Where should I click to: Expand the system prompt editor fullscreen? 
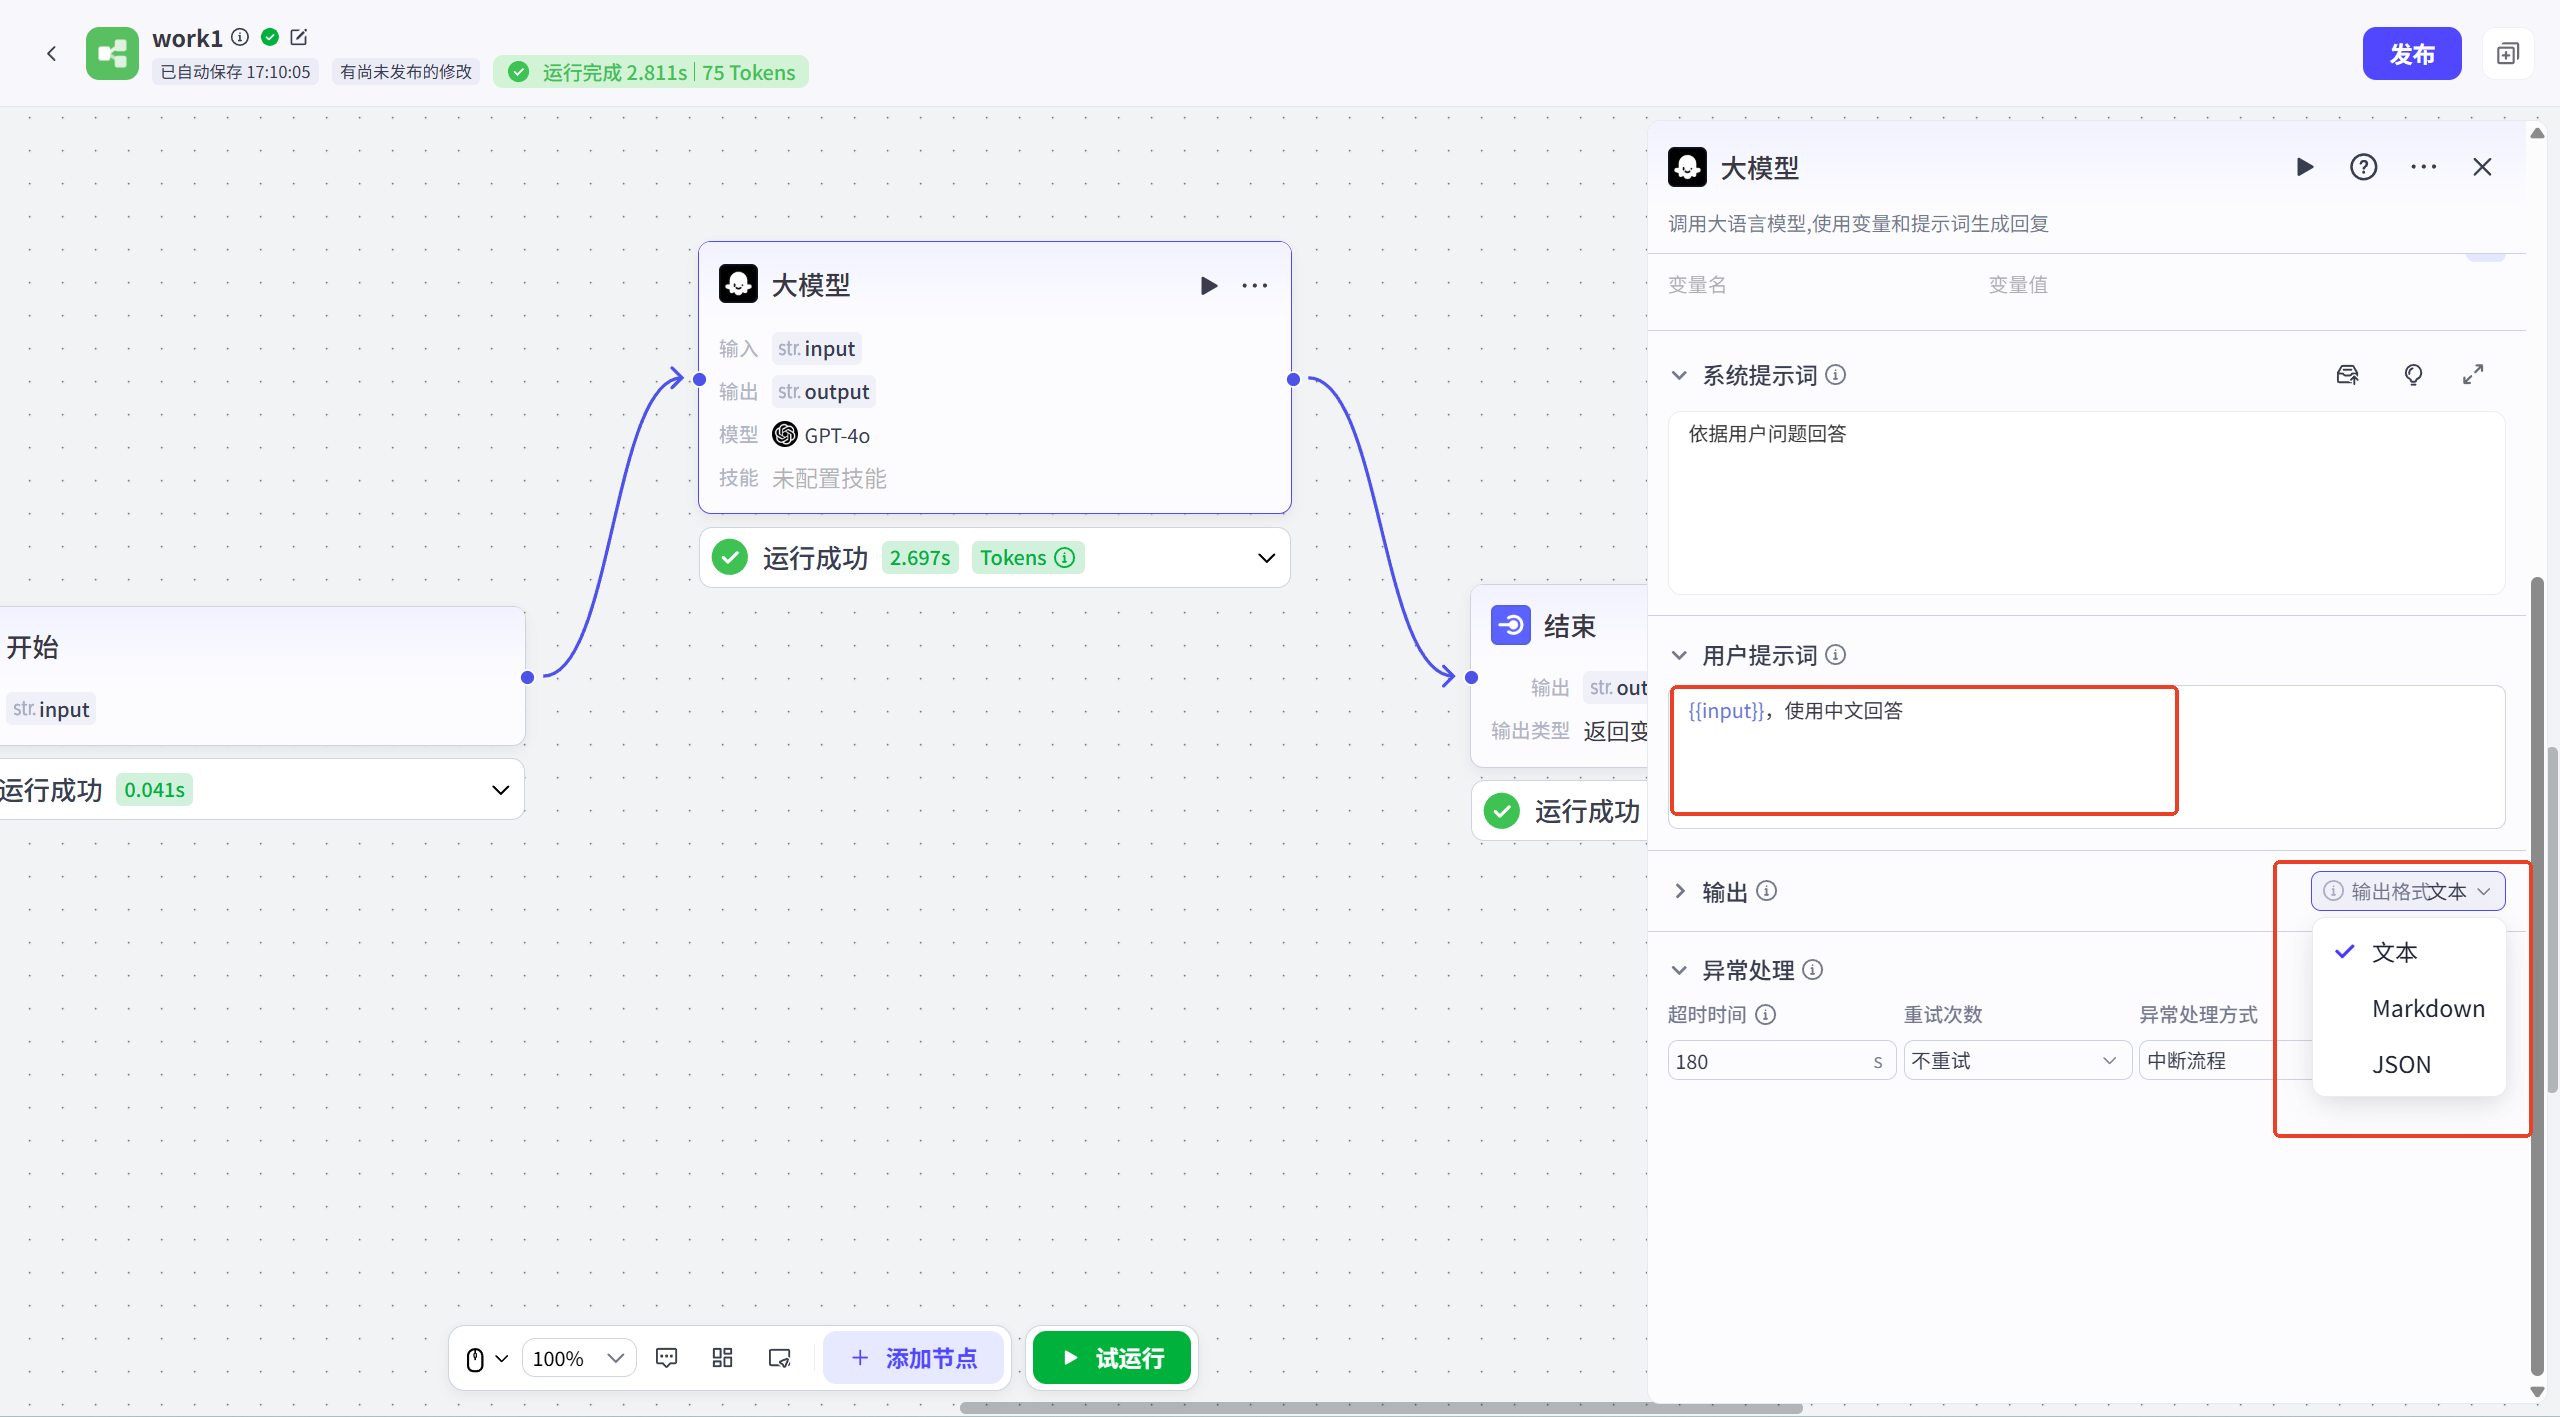tap(2473, 374)
